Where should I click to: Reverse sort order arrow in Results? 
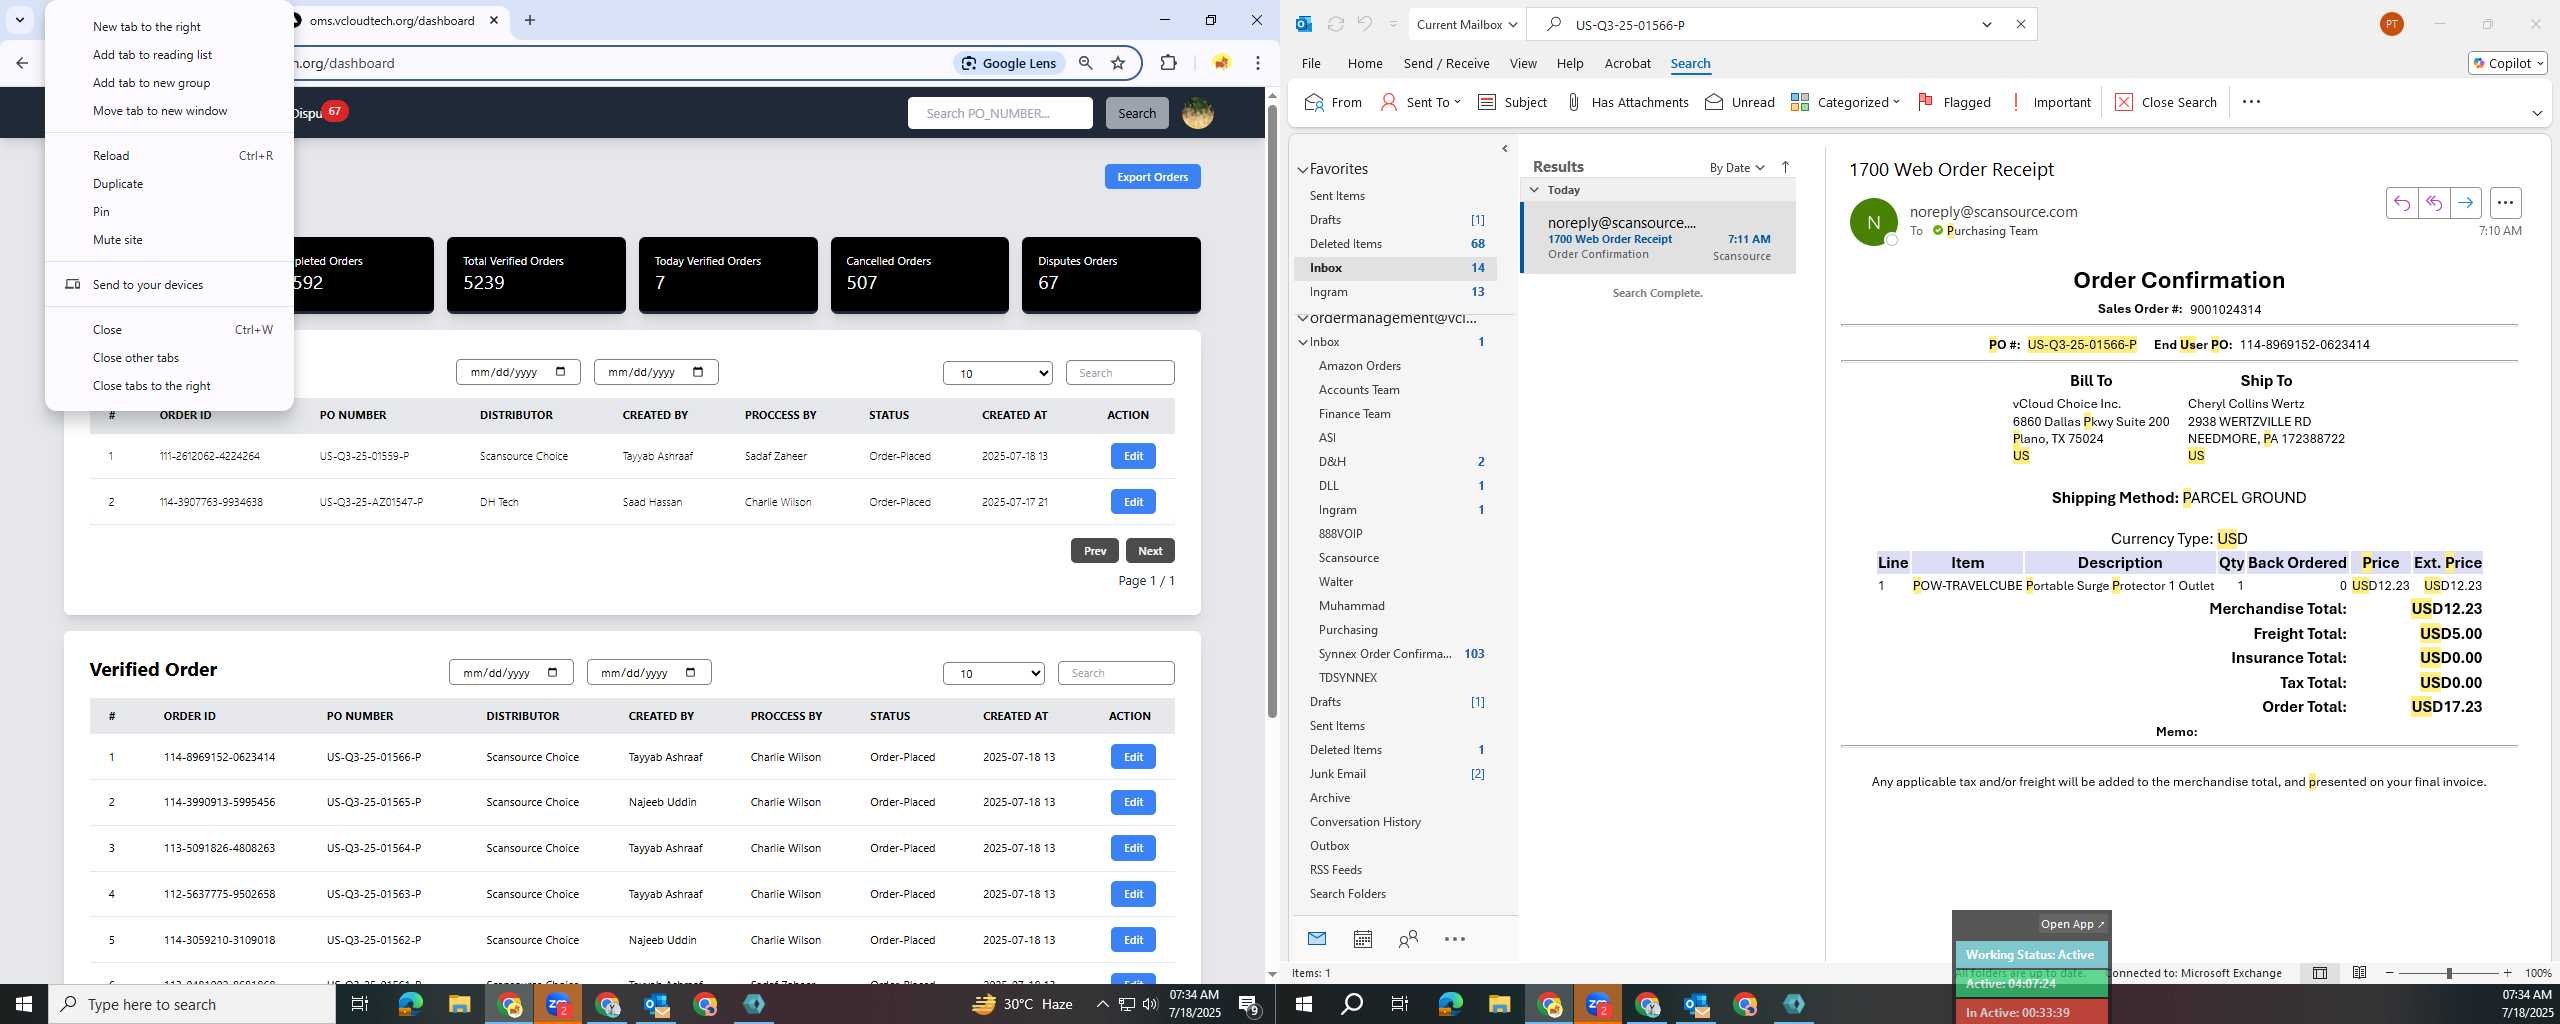pyautogui.click(x=1785, y=167)
